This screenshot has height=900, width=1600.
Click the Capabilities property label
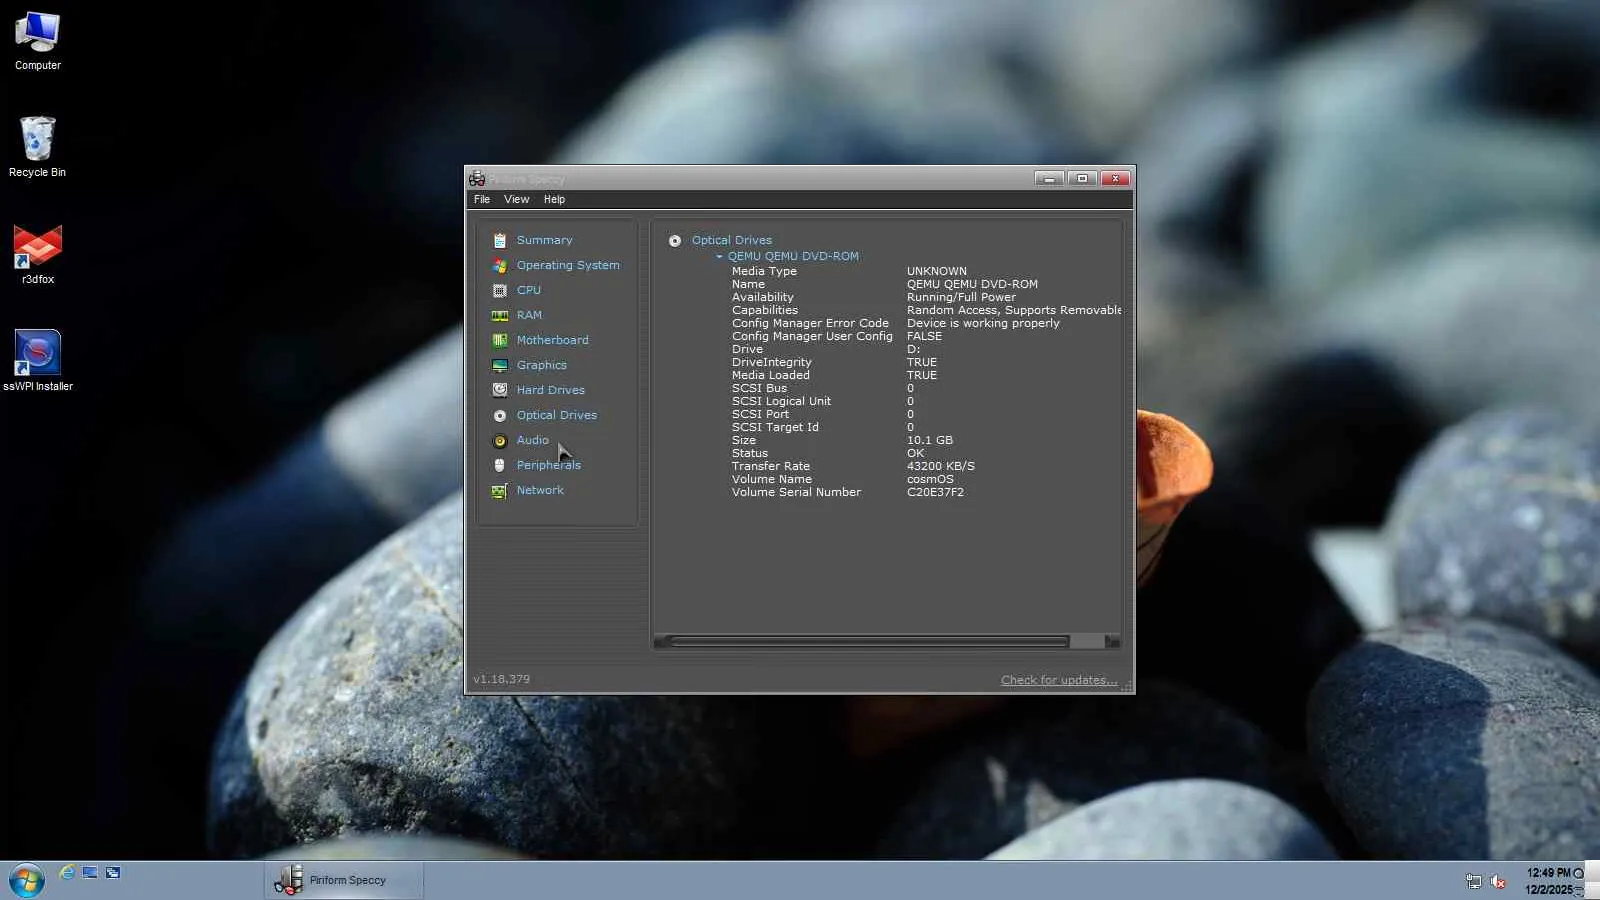coord(765,310)
